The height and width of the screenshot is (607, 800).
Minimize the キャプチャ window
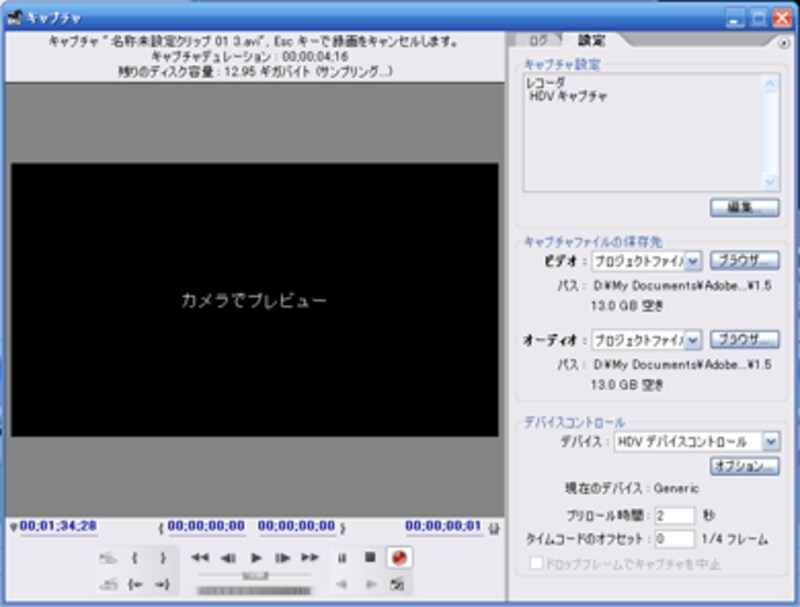(x=735, y=18)
